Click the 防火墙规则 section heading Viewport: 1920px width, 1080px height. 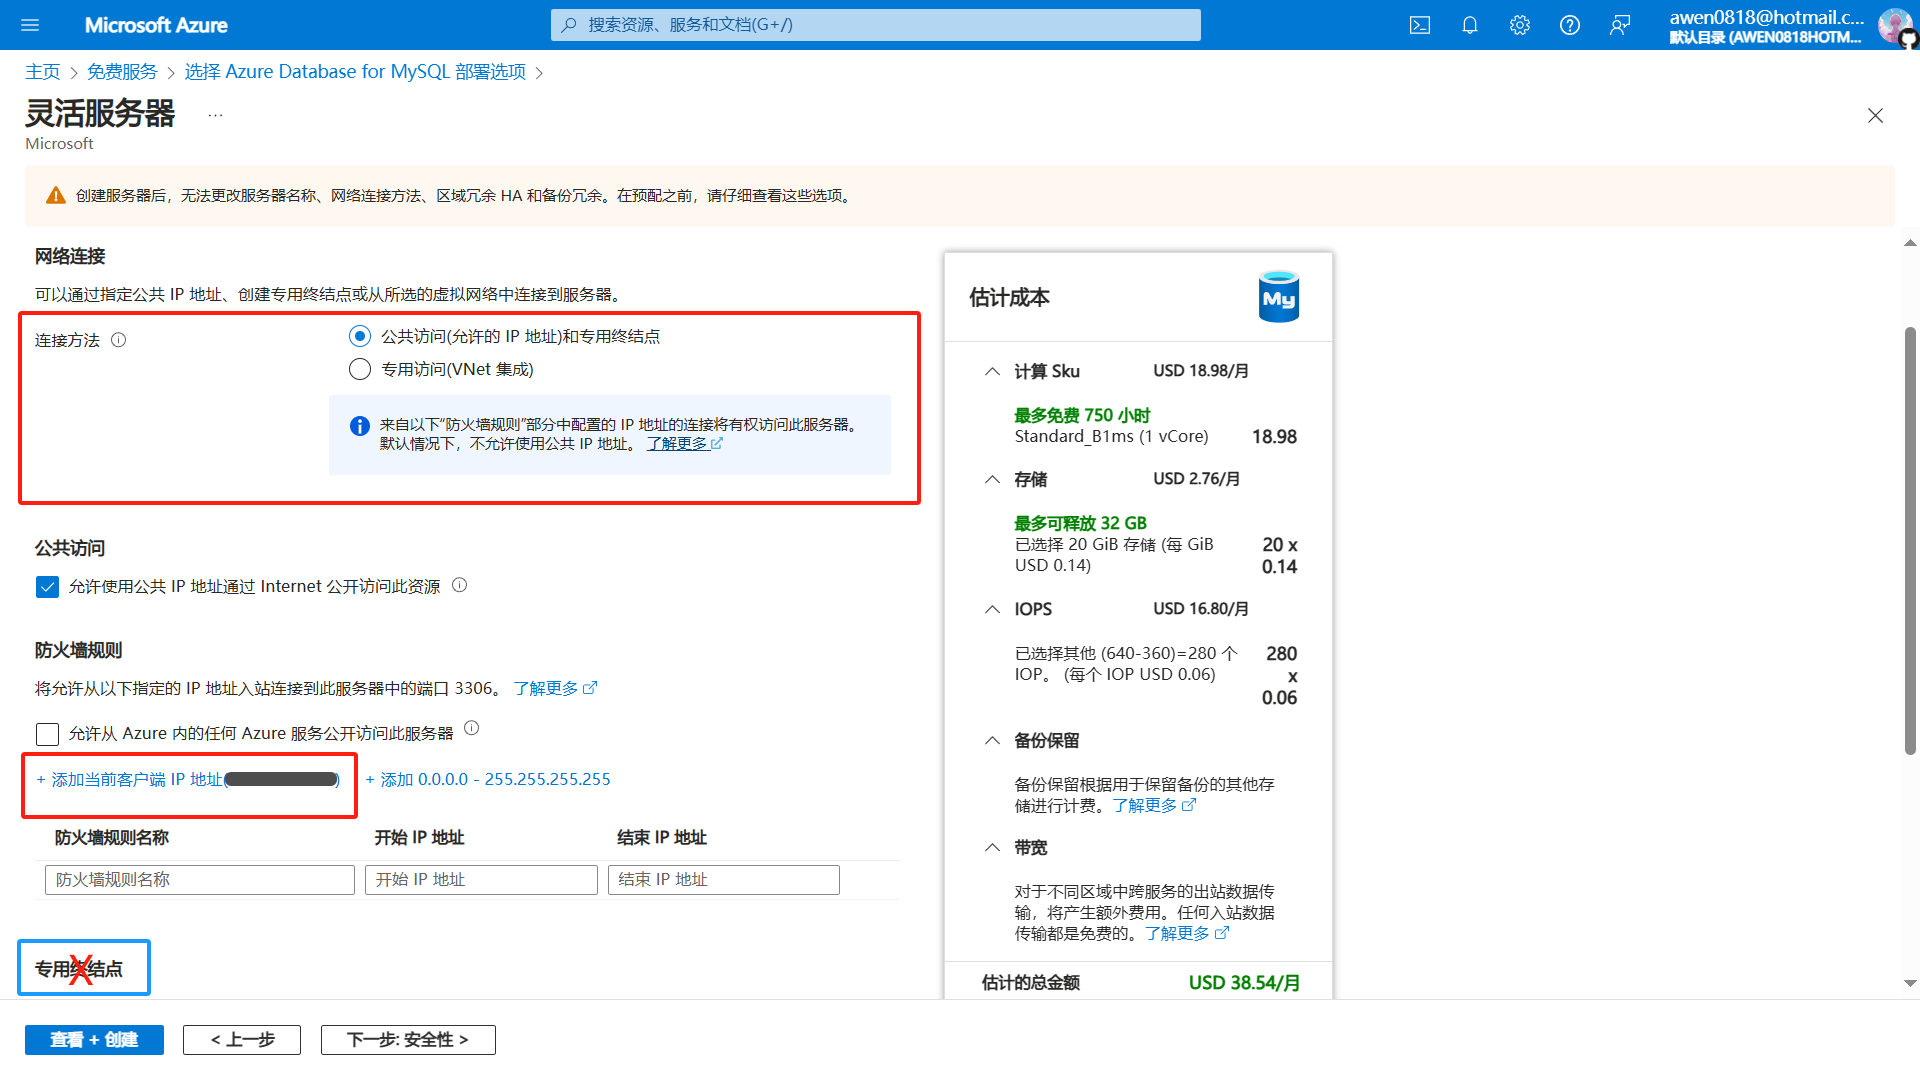click(78, 650)
